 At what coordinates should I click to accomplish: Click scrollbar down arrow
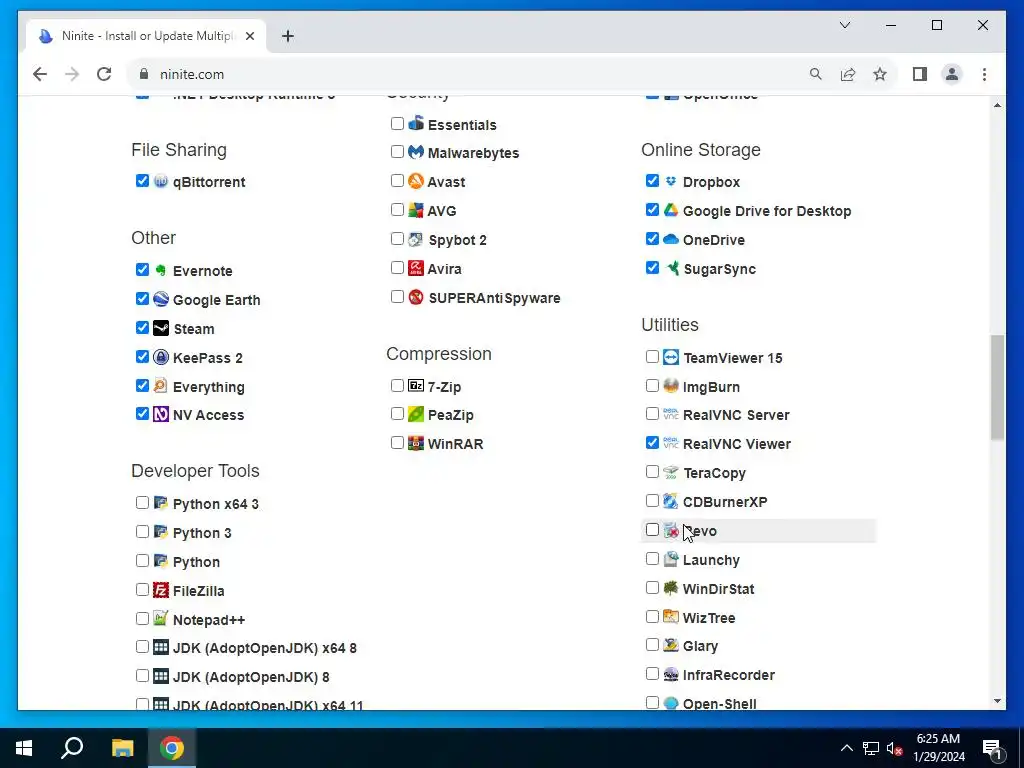click(997, 701)
